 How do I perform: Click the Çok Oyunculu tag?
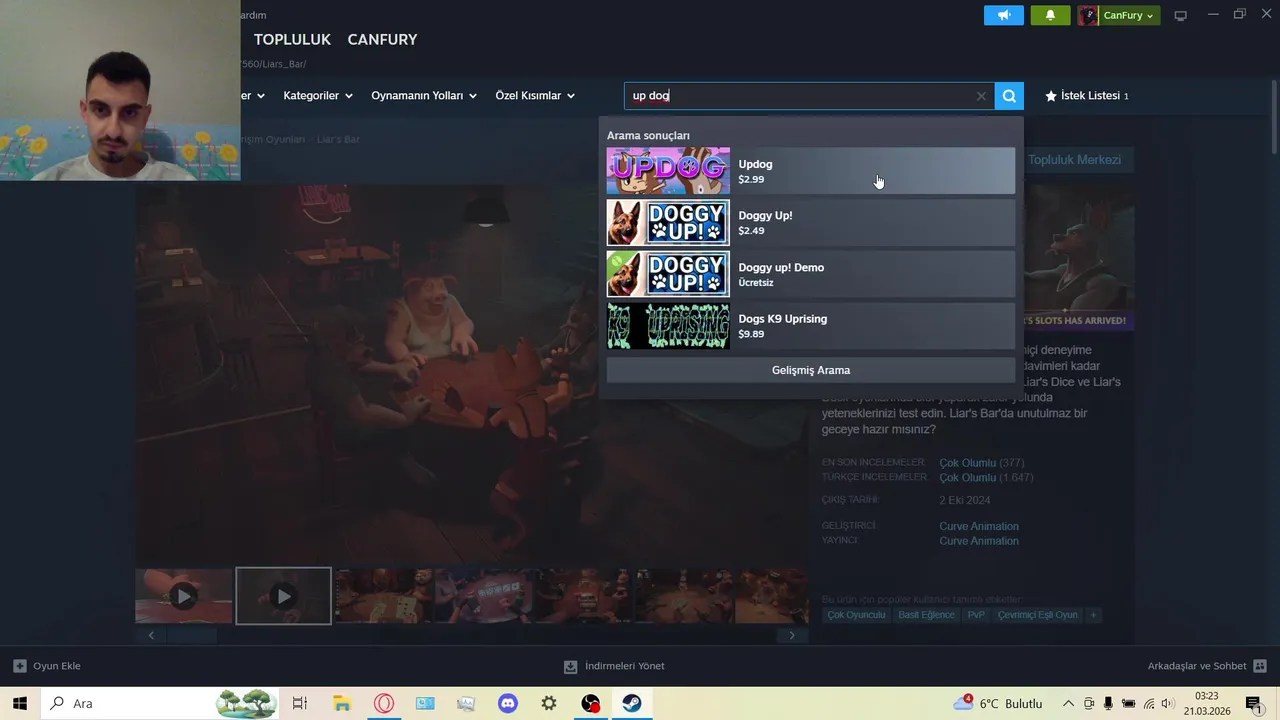856,615
